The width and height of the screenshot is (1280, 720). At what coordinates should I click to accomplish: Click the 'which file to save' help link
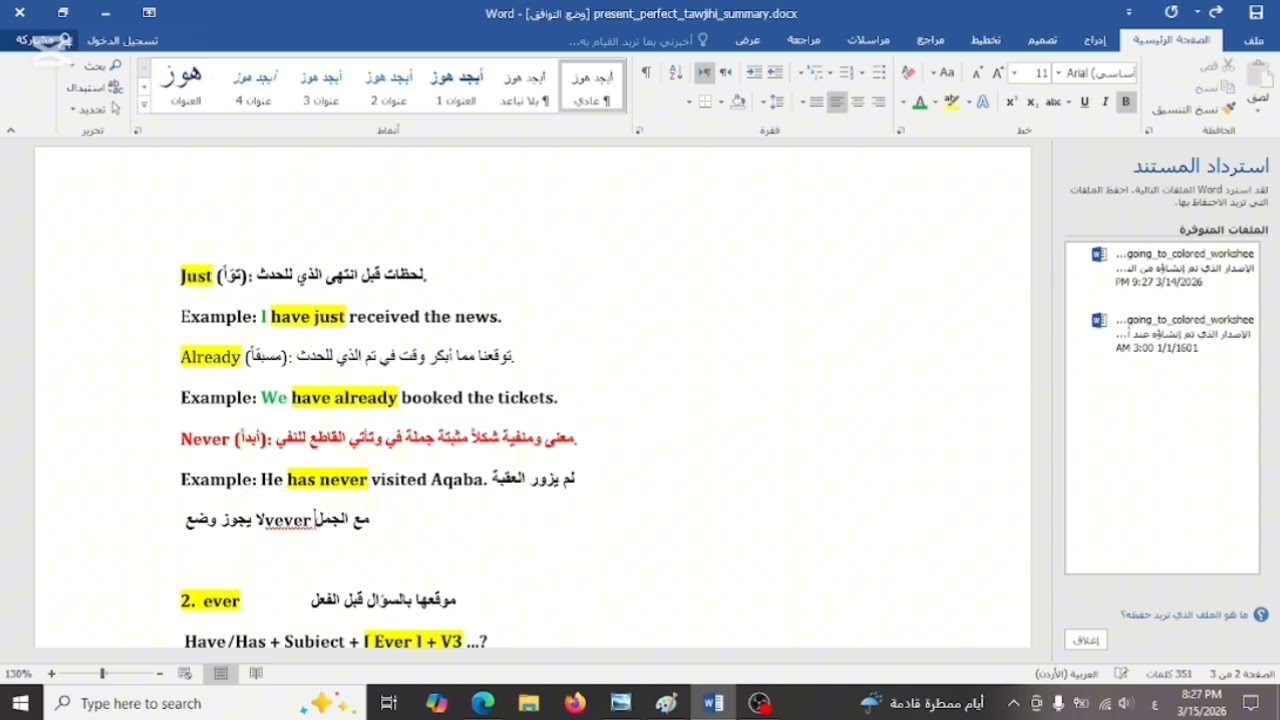[x=1194, y=615]
